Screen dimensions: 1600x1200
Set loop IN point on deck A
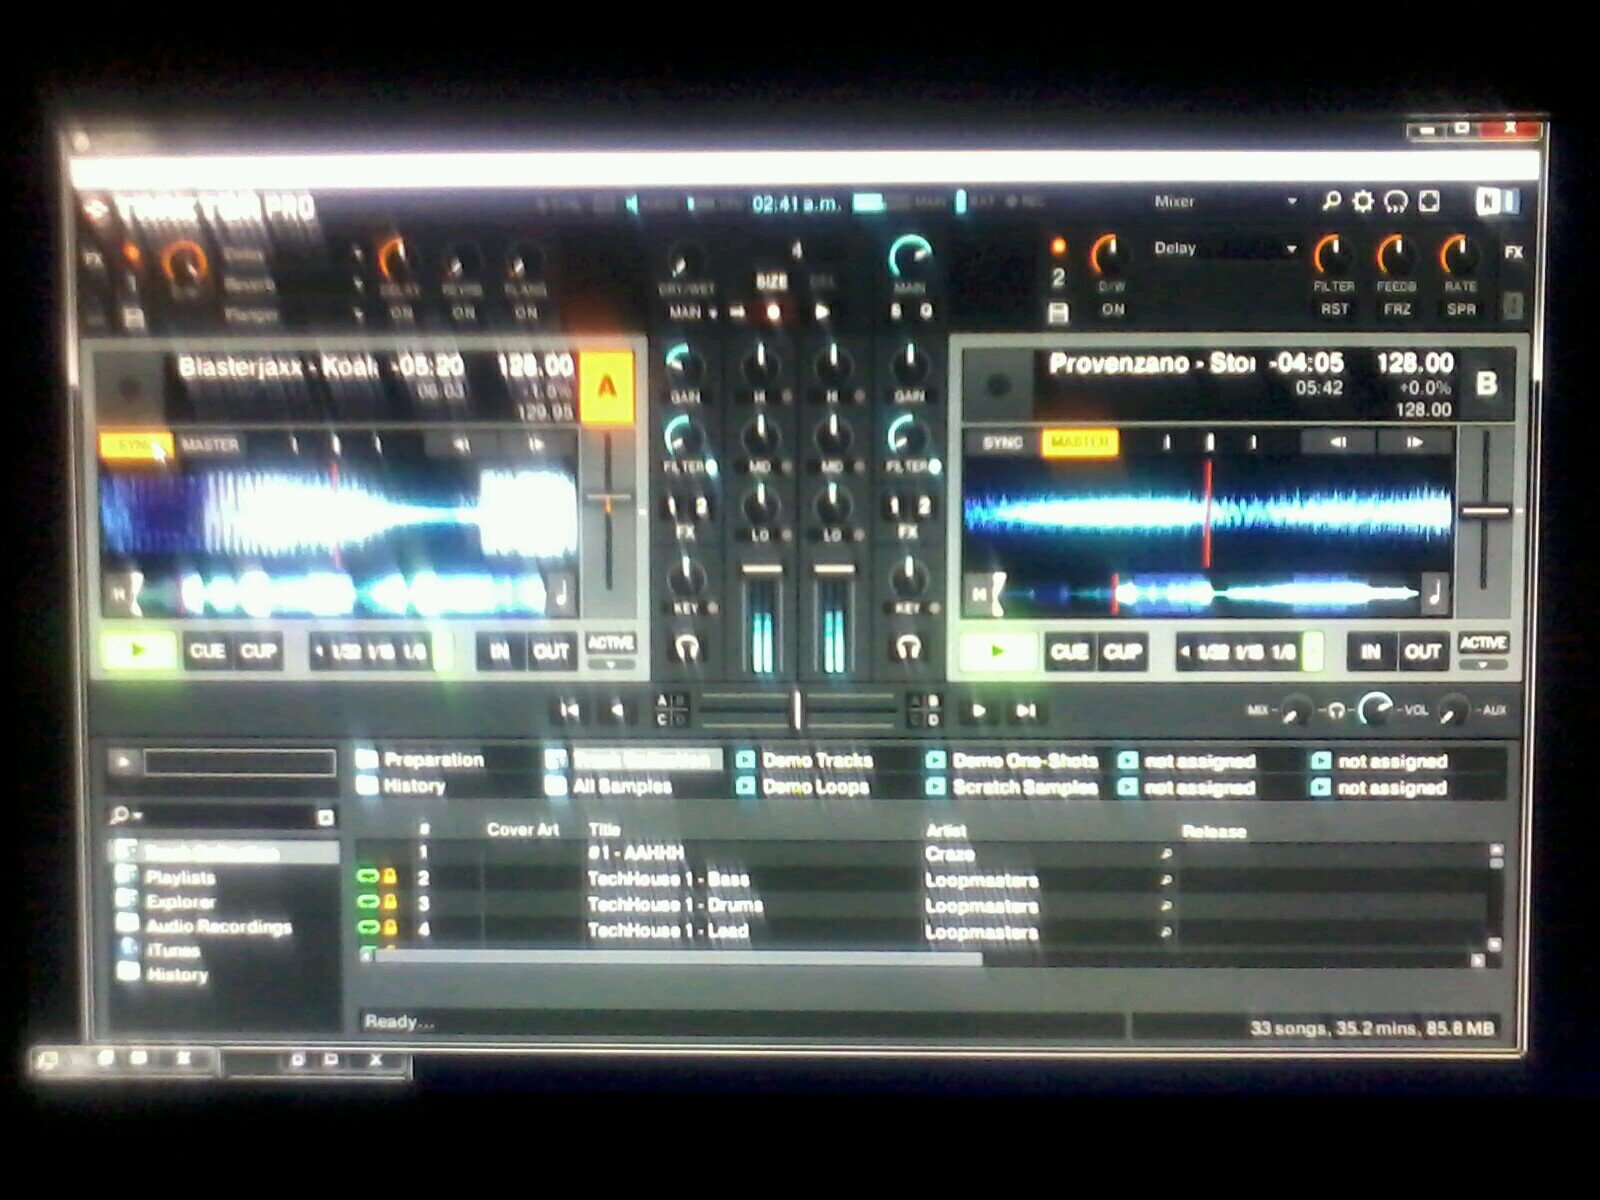point(499,653)
